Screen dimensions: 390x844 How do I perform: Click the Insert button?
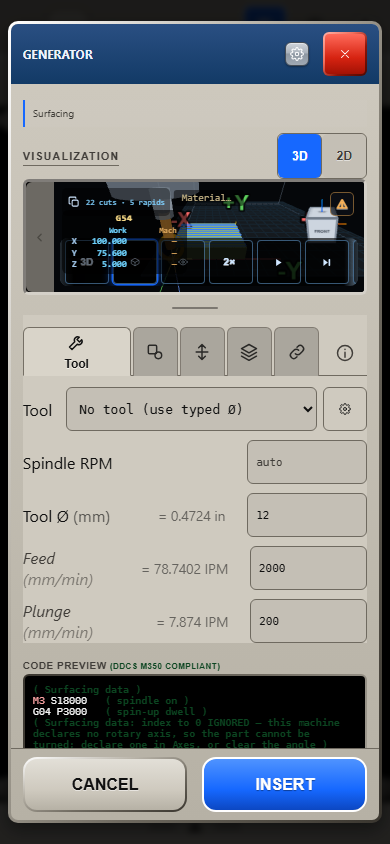285,784
